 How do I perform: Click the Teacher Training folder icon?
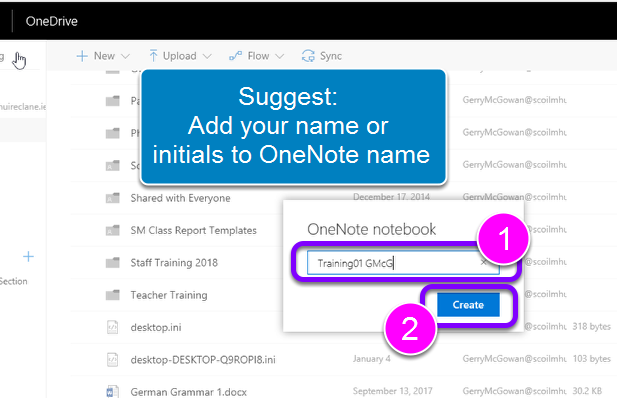coord(113,294)
